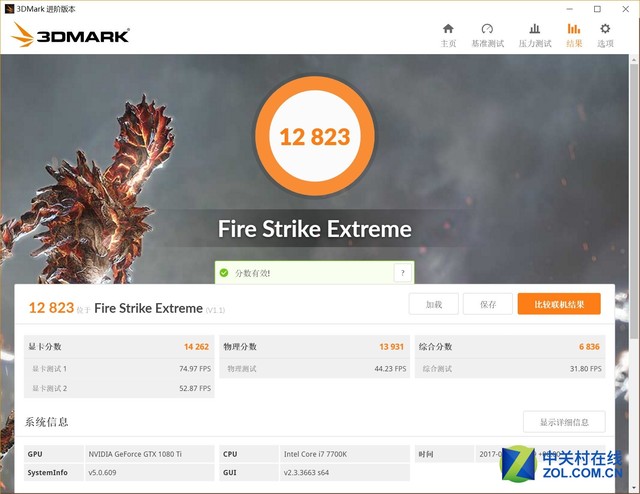Click the large 12 823 score circle
The image size is (640, 494).
coord(315,136)
